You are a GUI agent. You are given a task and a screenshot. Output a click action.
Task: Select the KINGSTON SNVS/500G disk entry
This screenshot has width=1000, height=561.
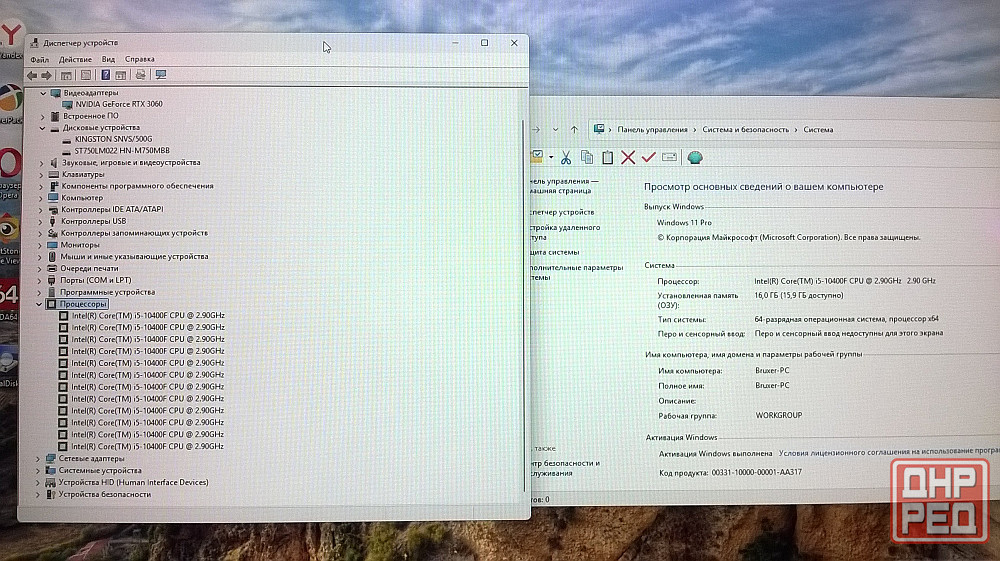[112, 139]
